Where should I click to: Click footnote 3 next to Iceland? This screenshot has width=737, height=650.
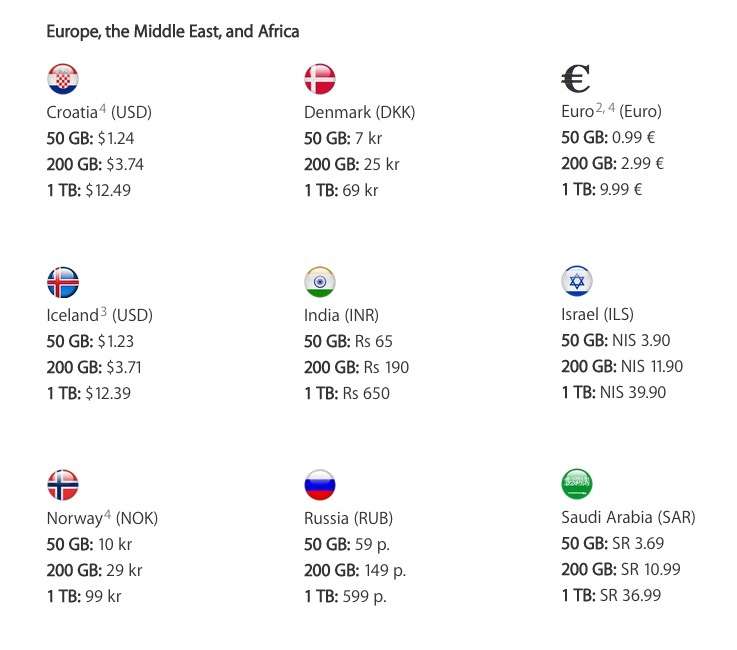tap(103, 312)
